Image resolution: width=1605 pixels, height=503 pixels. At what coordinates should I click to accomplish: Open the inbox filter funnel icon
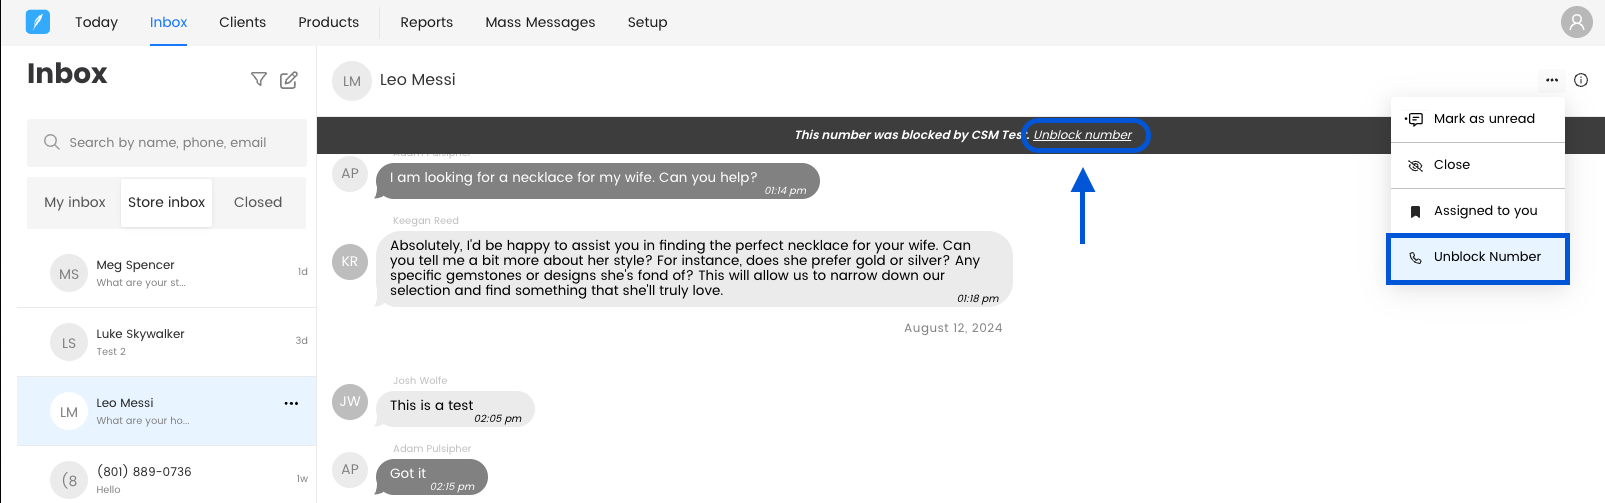click(259, 80)
